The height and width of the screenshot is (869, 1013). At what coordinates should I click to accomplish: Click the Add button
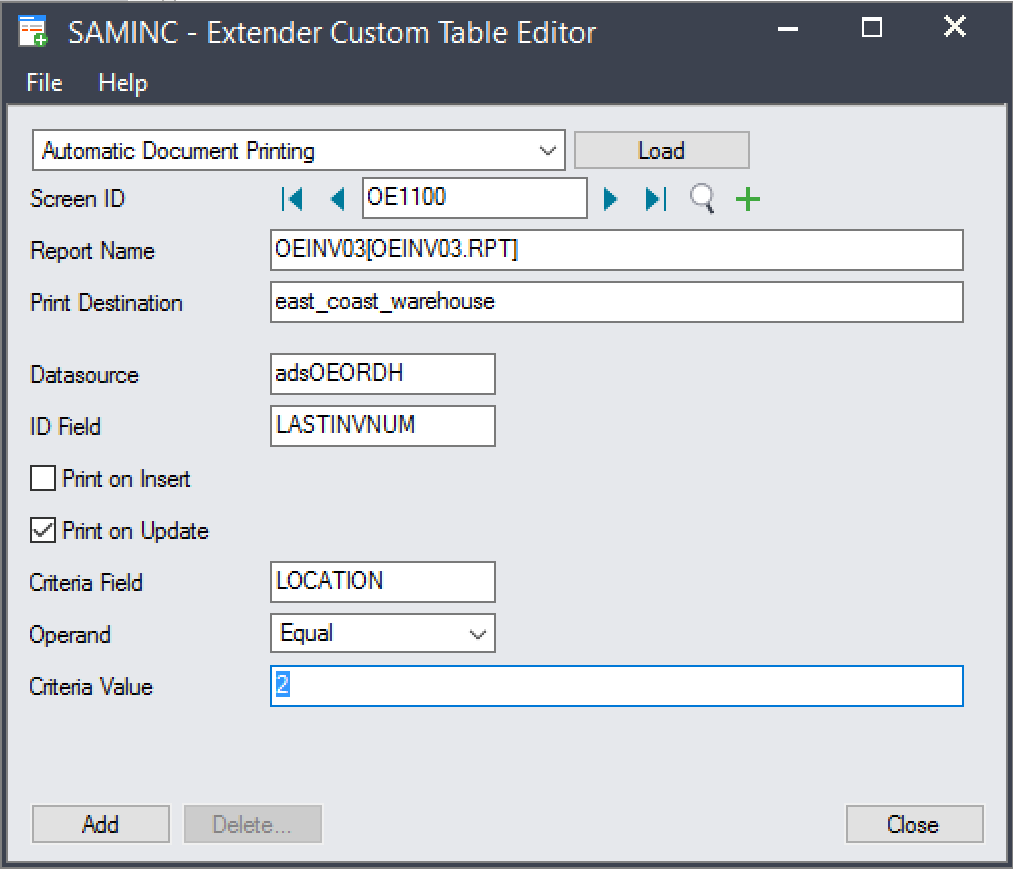(101, 824)
